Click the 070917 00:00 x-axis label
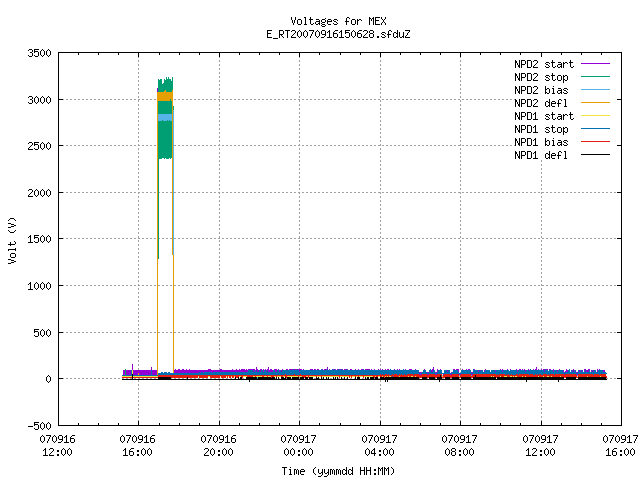 tap(298, 446)
